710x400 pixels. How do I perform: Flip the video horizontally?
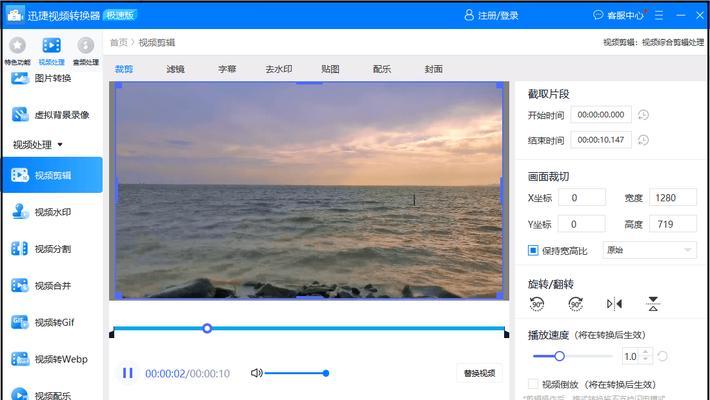(614, 304)
